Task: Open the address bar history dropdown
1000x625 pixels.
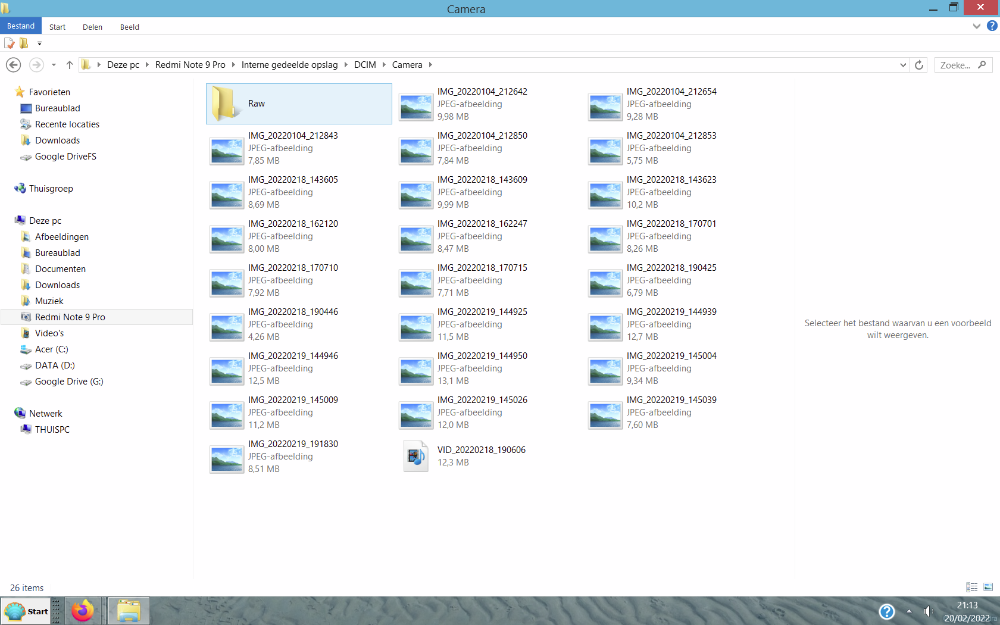Action: coord(904,64)
